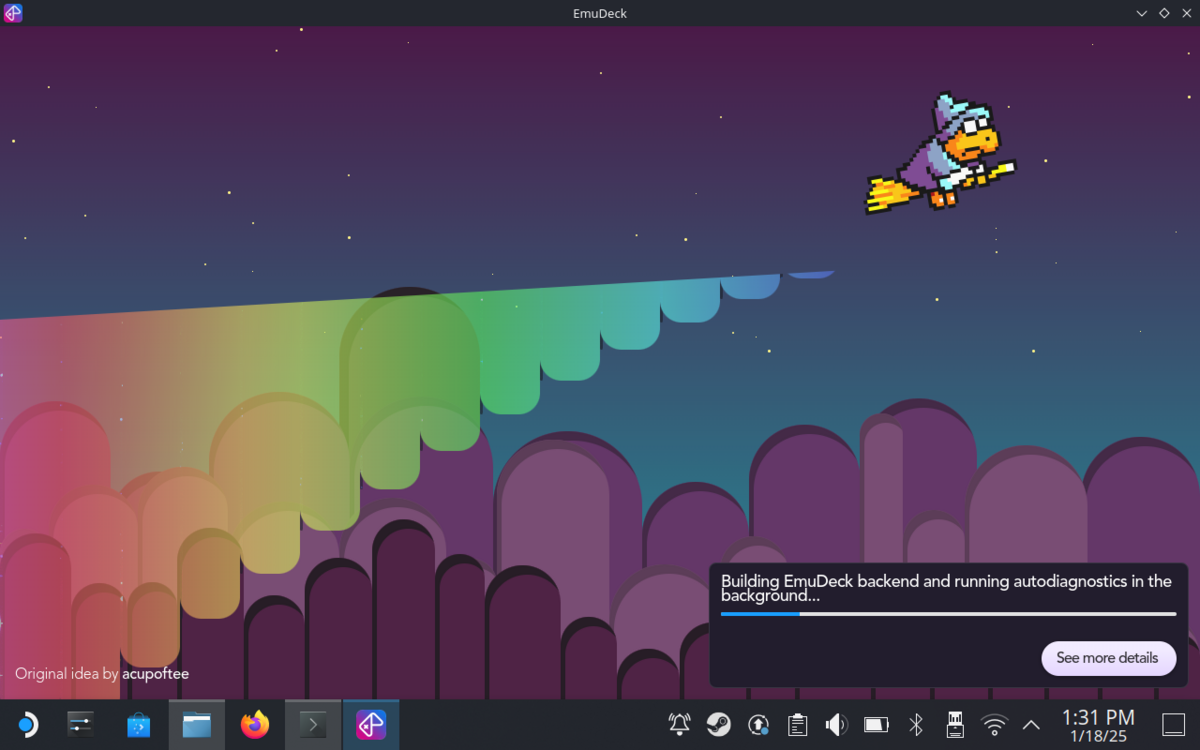Viewport: 1200px width, 750px height.
Task: Click the Show Desktop button
Action: click(x=1173, y=724)
